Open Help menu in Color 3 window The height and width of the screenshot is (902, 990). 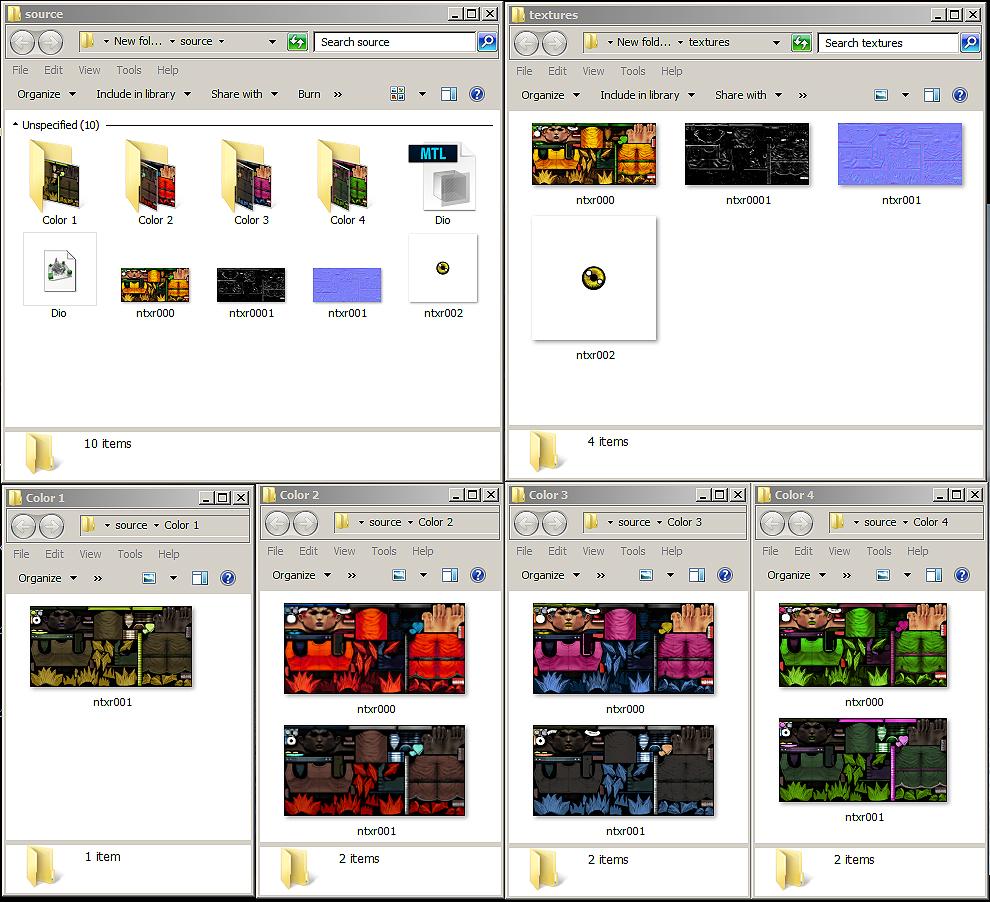pos(672,551)
